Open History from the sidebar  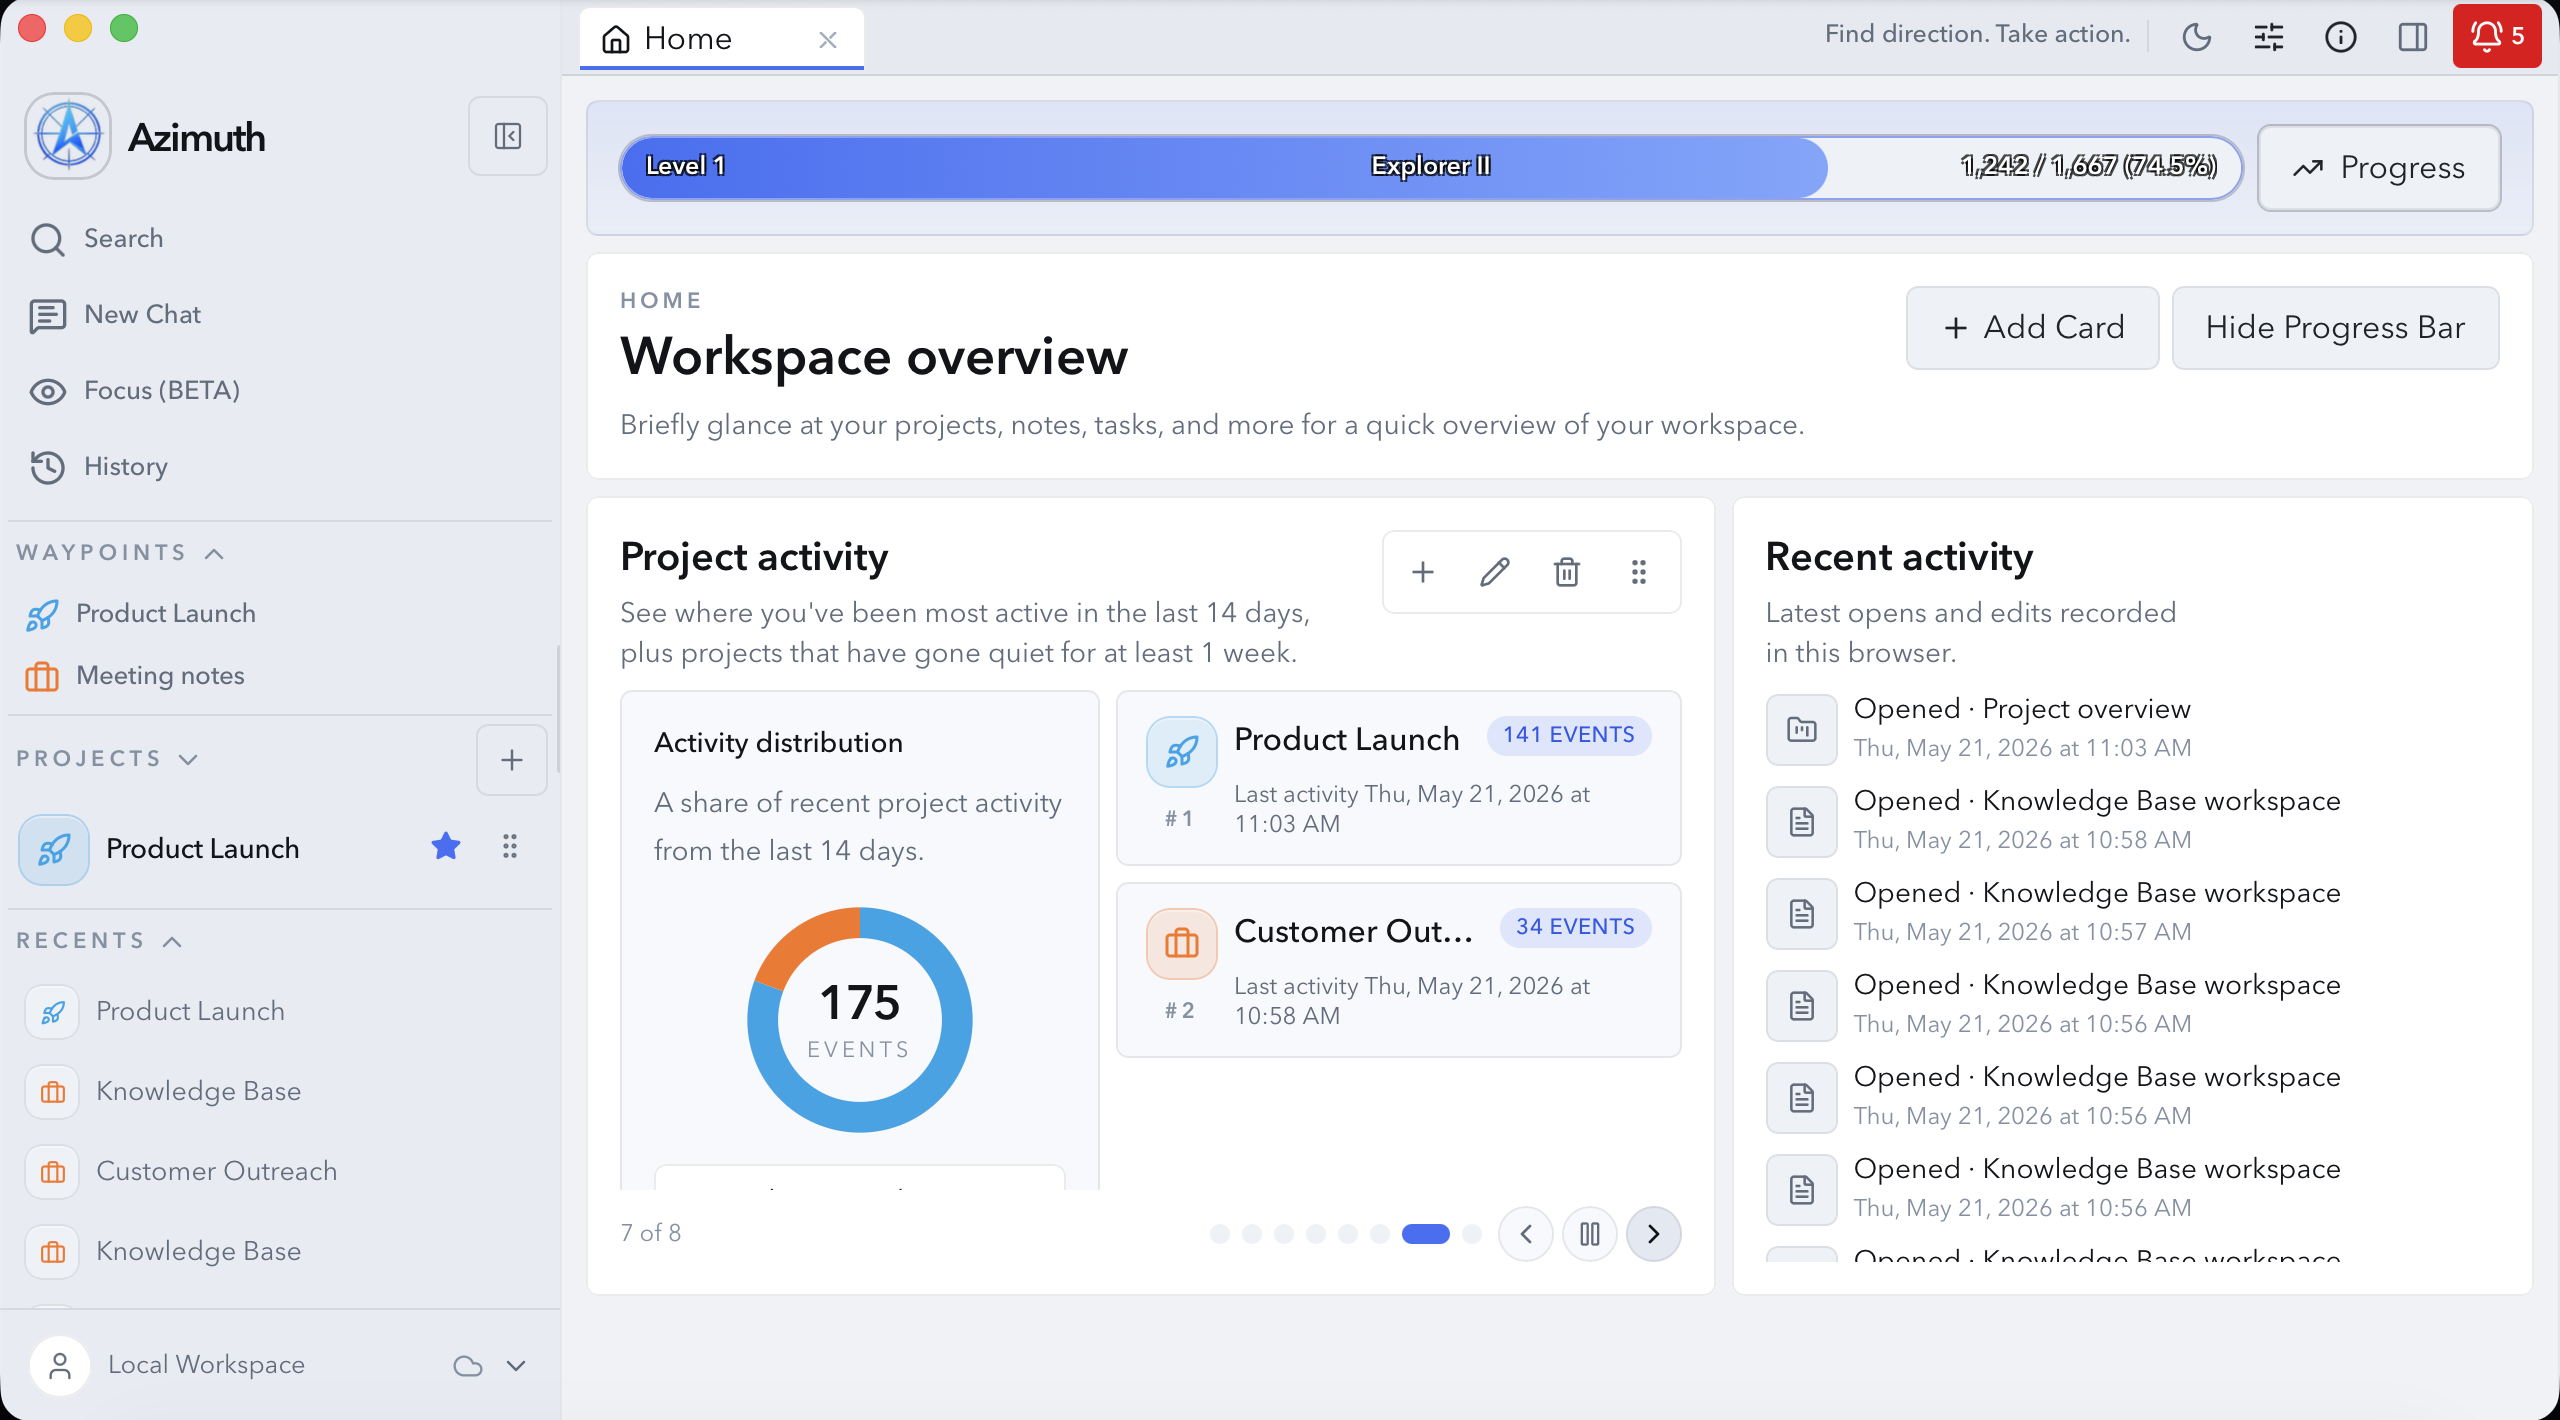point(280,467)
